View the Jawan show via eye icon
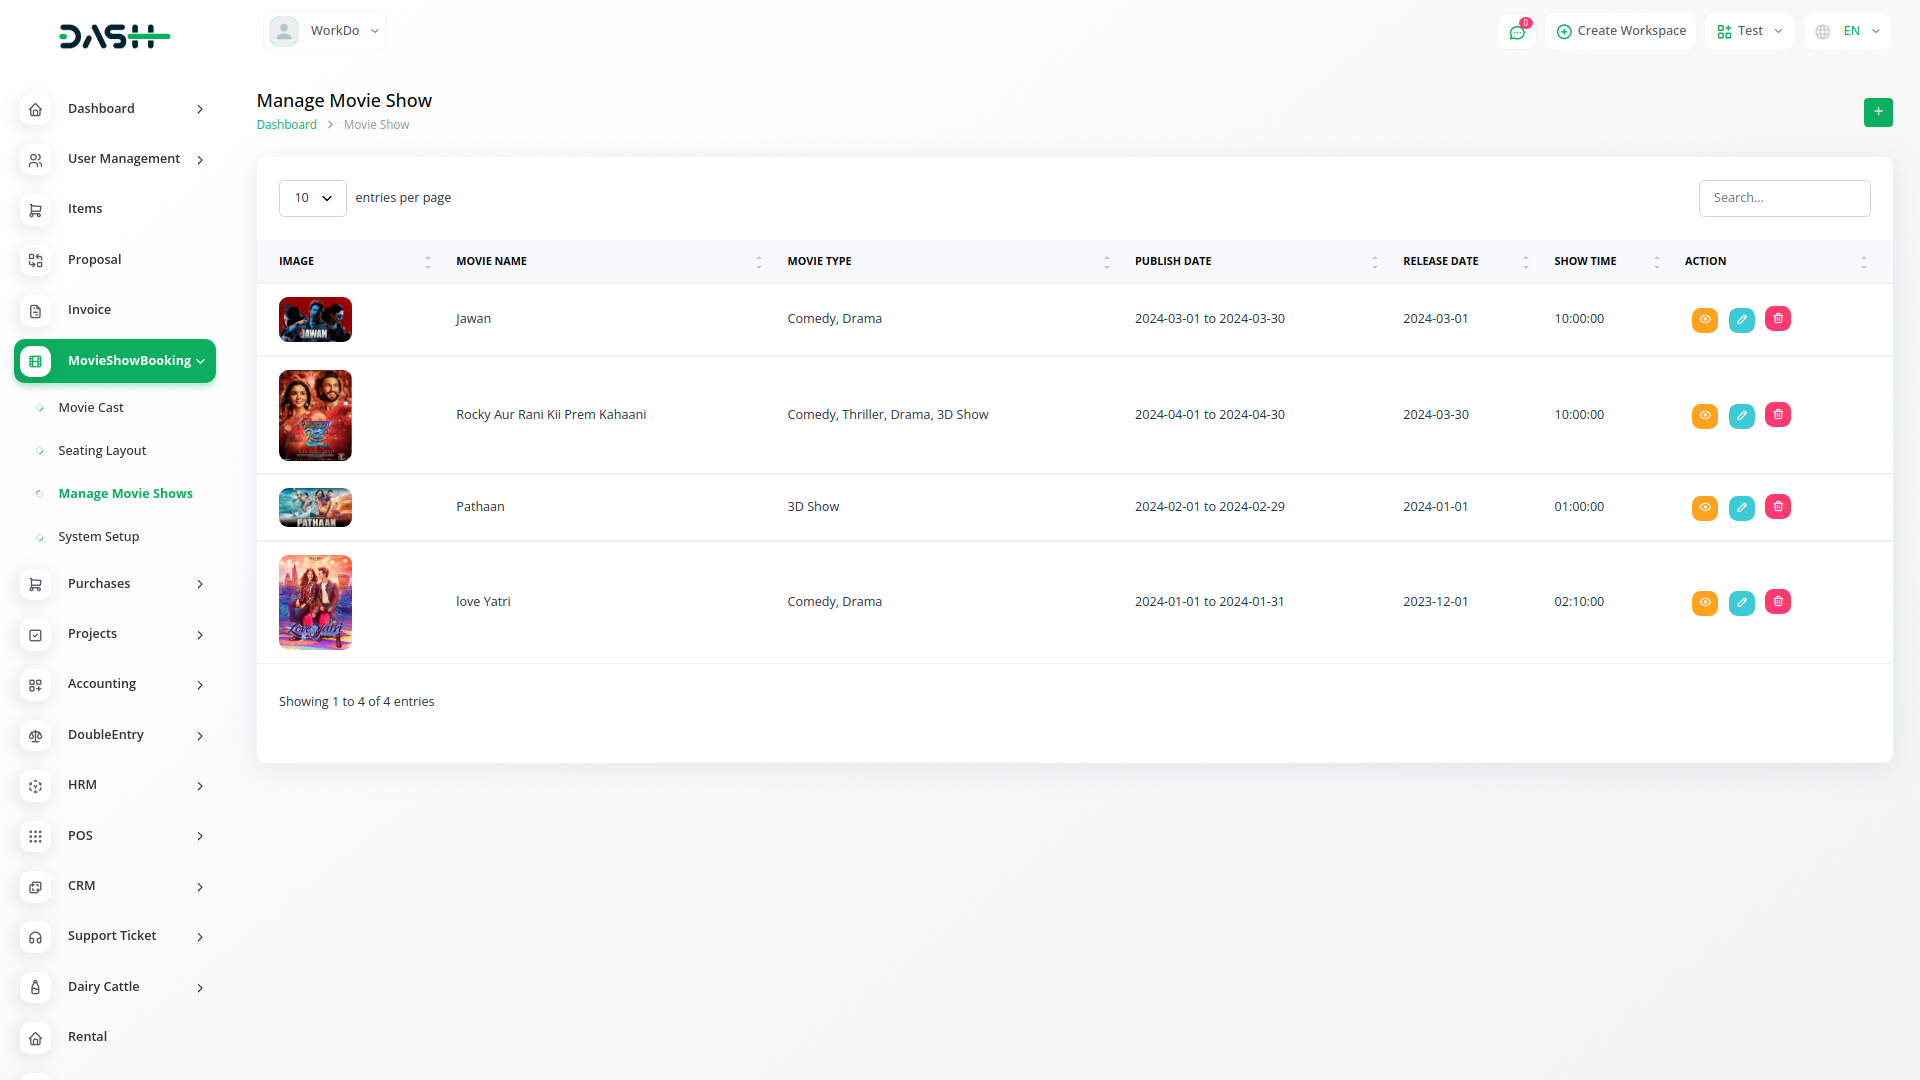 [1704, 320]
